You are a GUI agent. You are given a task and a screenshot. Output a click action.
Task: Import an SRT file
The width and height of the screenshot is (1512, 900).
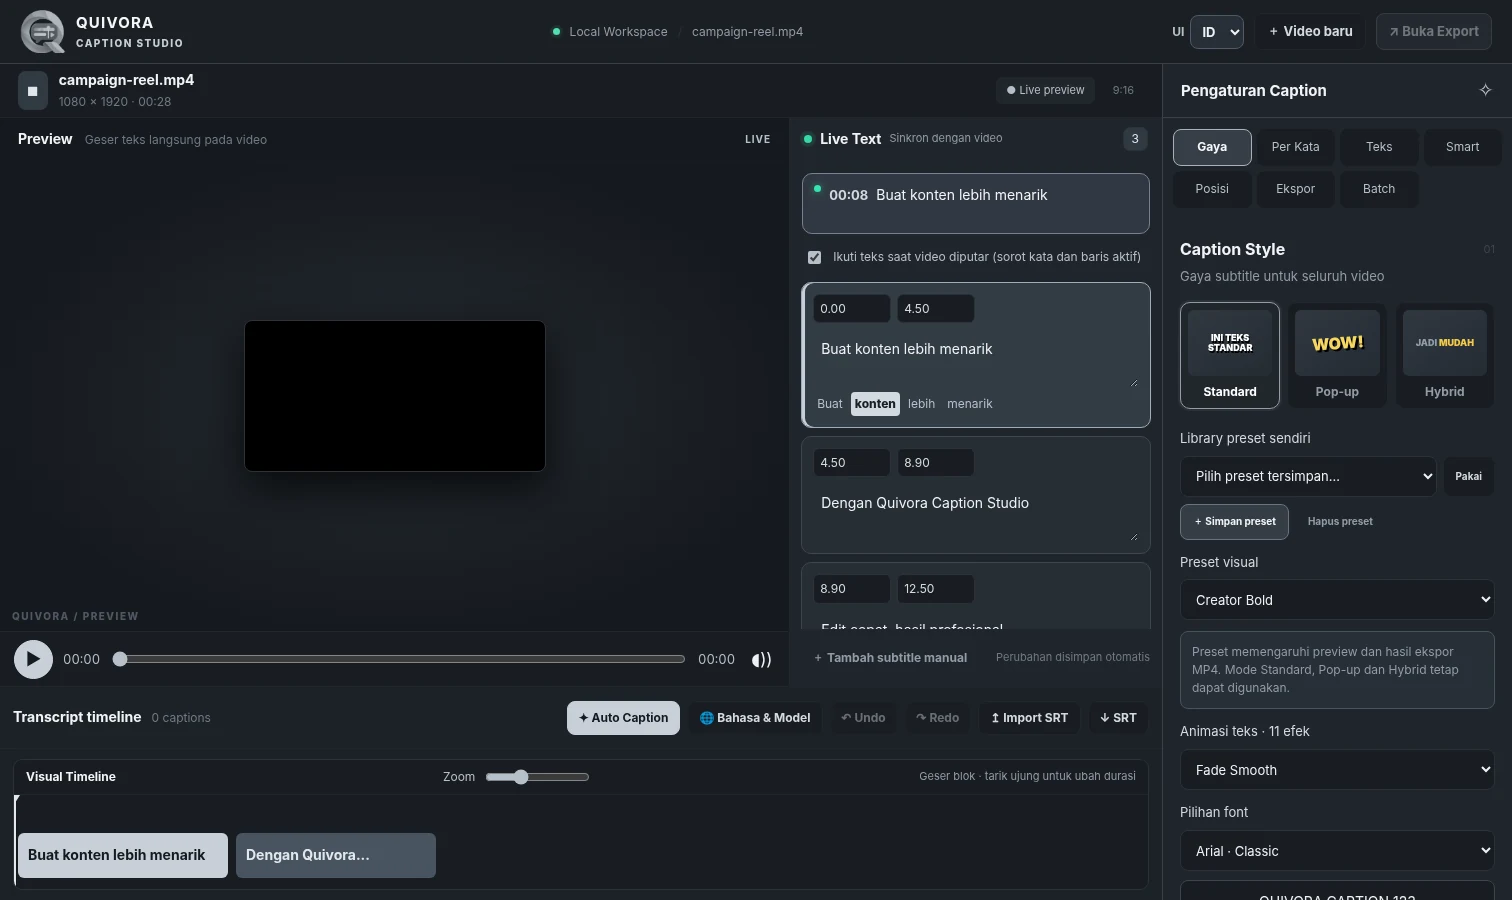pyautogui.click(x=1029, y=718)
